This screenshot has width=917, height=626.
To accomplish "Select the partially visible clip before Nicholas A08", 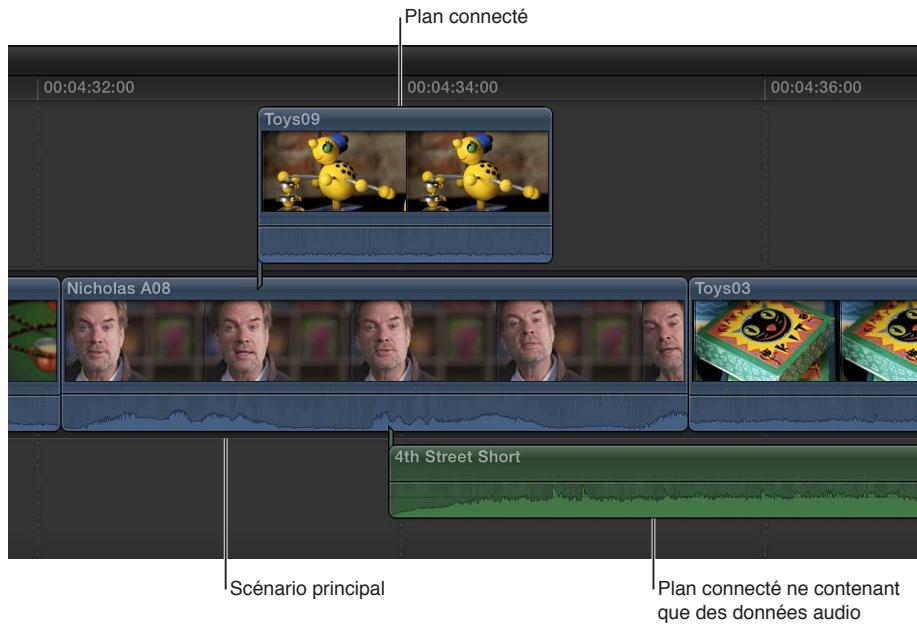I will pos(33,354).
